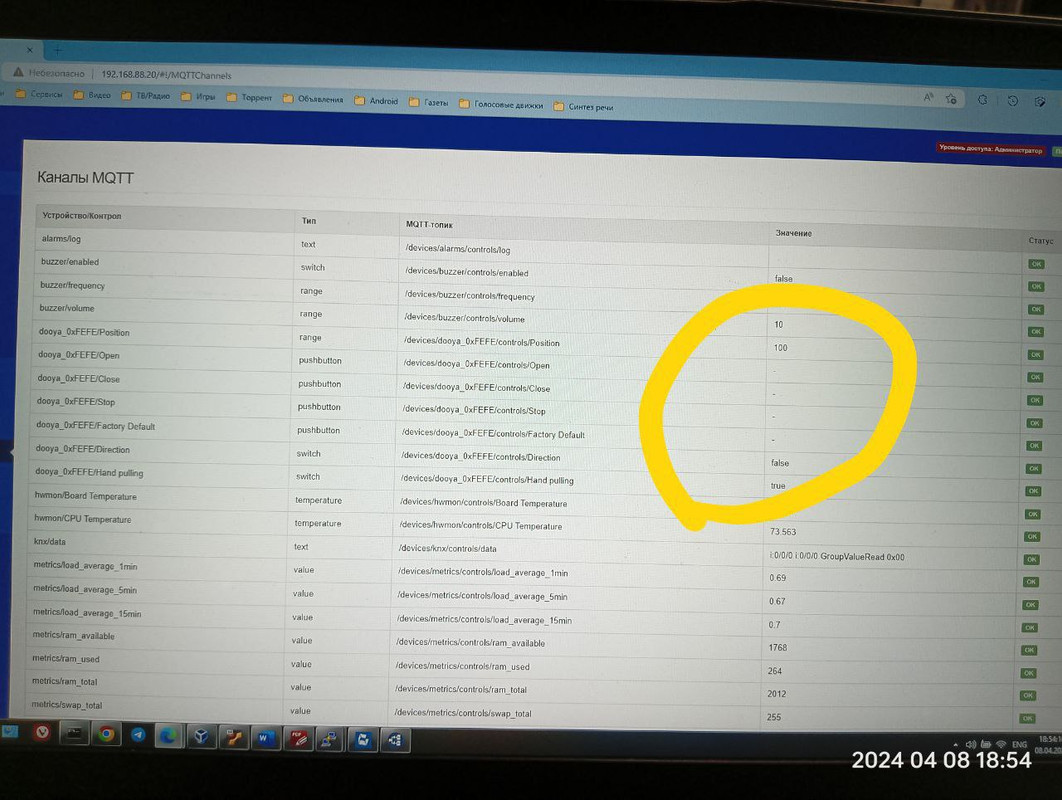The width and height of the screenshot is (1062, 800).
Task: Open a new browser tab with plus
Action: tap(58, 50)
